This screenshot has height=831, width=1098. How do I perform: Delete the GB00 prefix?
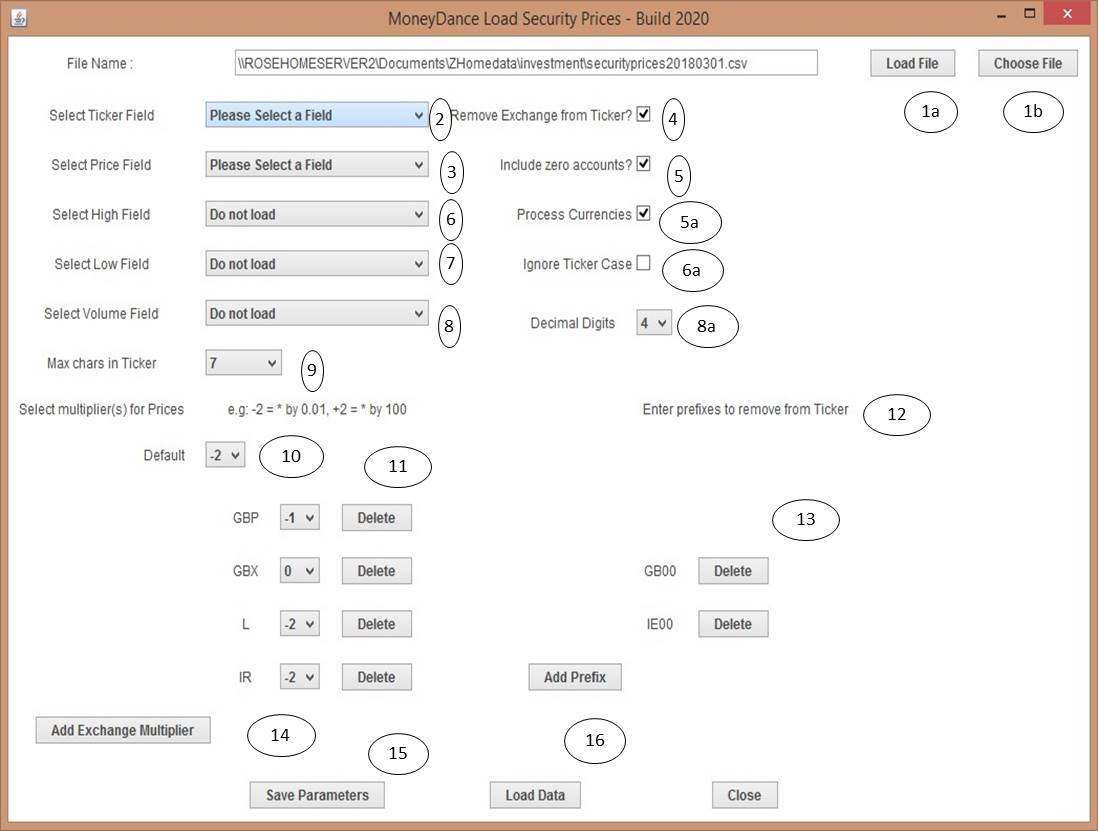tap(733, 571)
